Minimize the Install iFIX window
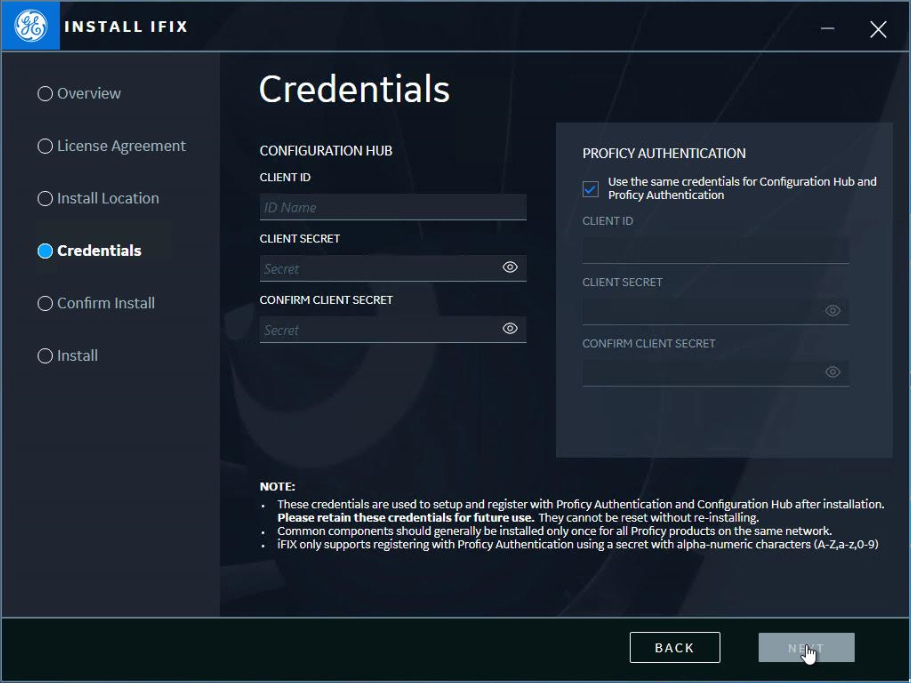Viewport: 911px width, 683px height. coord(827,28)
